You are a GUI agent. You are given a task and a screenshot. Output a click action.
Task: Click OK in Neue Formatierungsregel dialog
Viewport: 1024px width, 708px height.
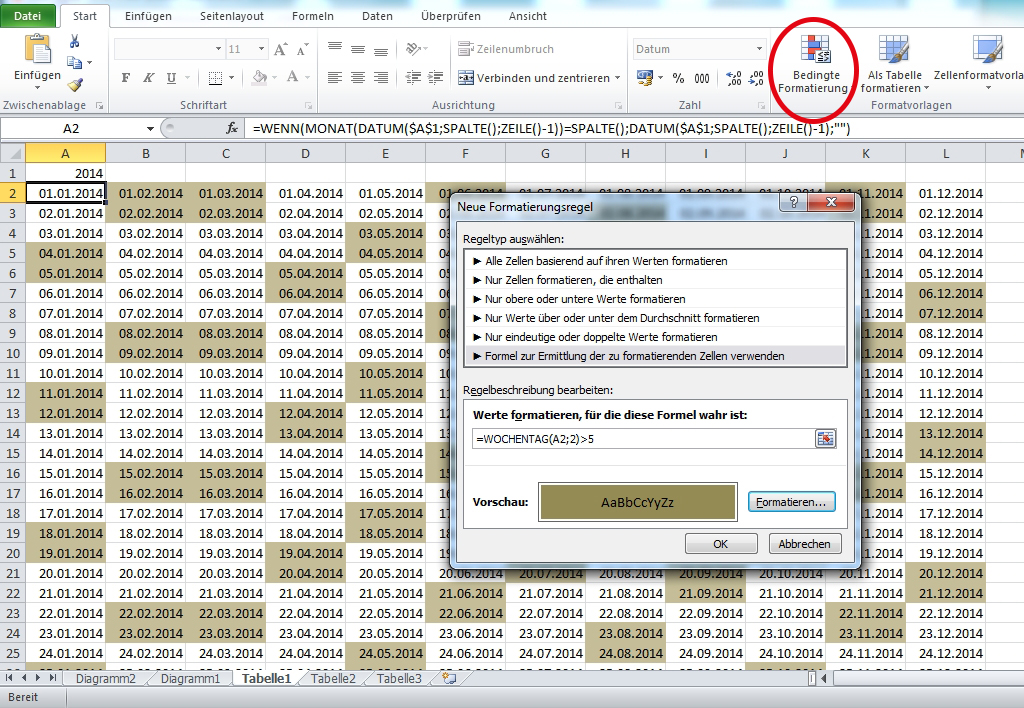click(721, 544)
